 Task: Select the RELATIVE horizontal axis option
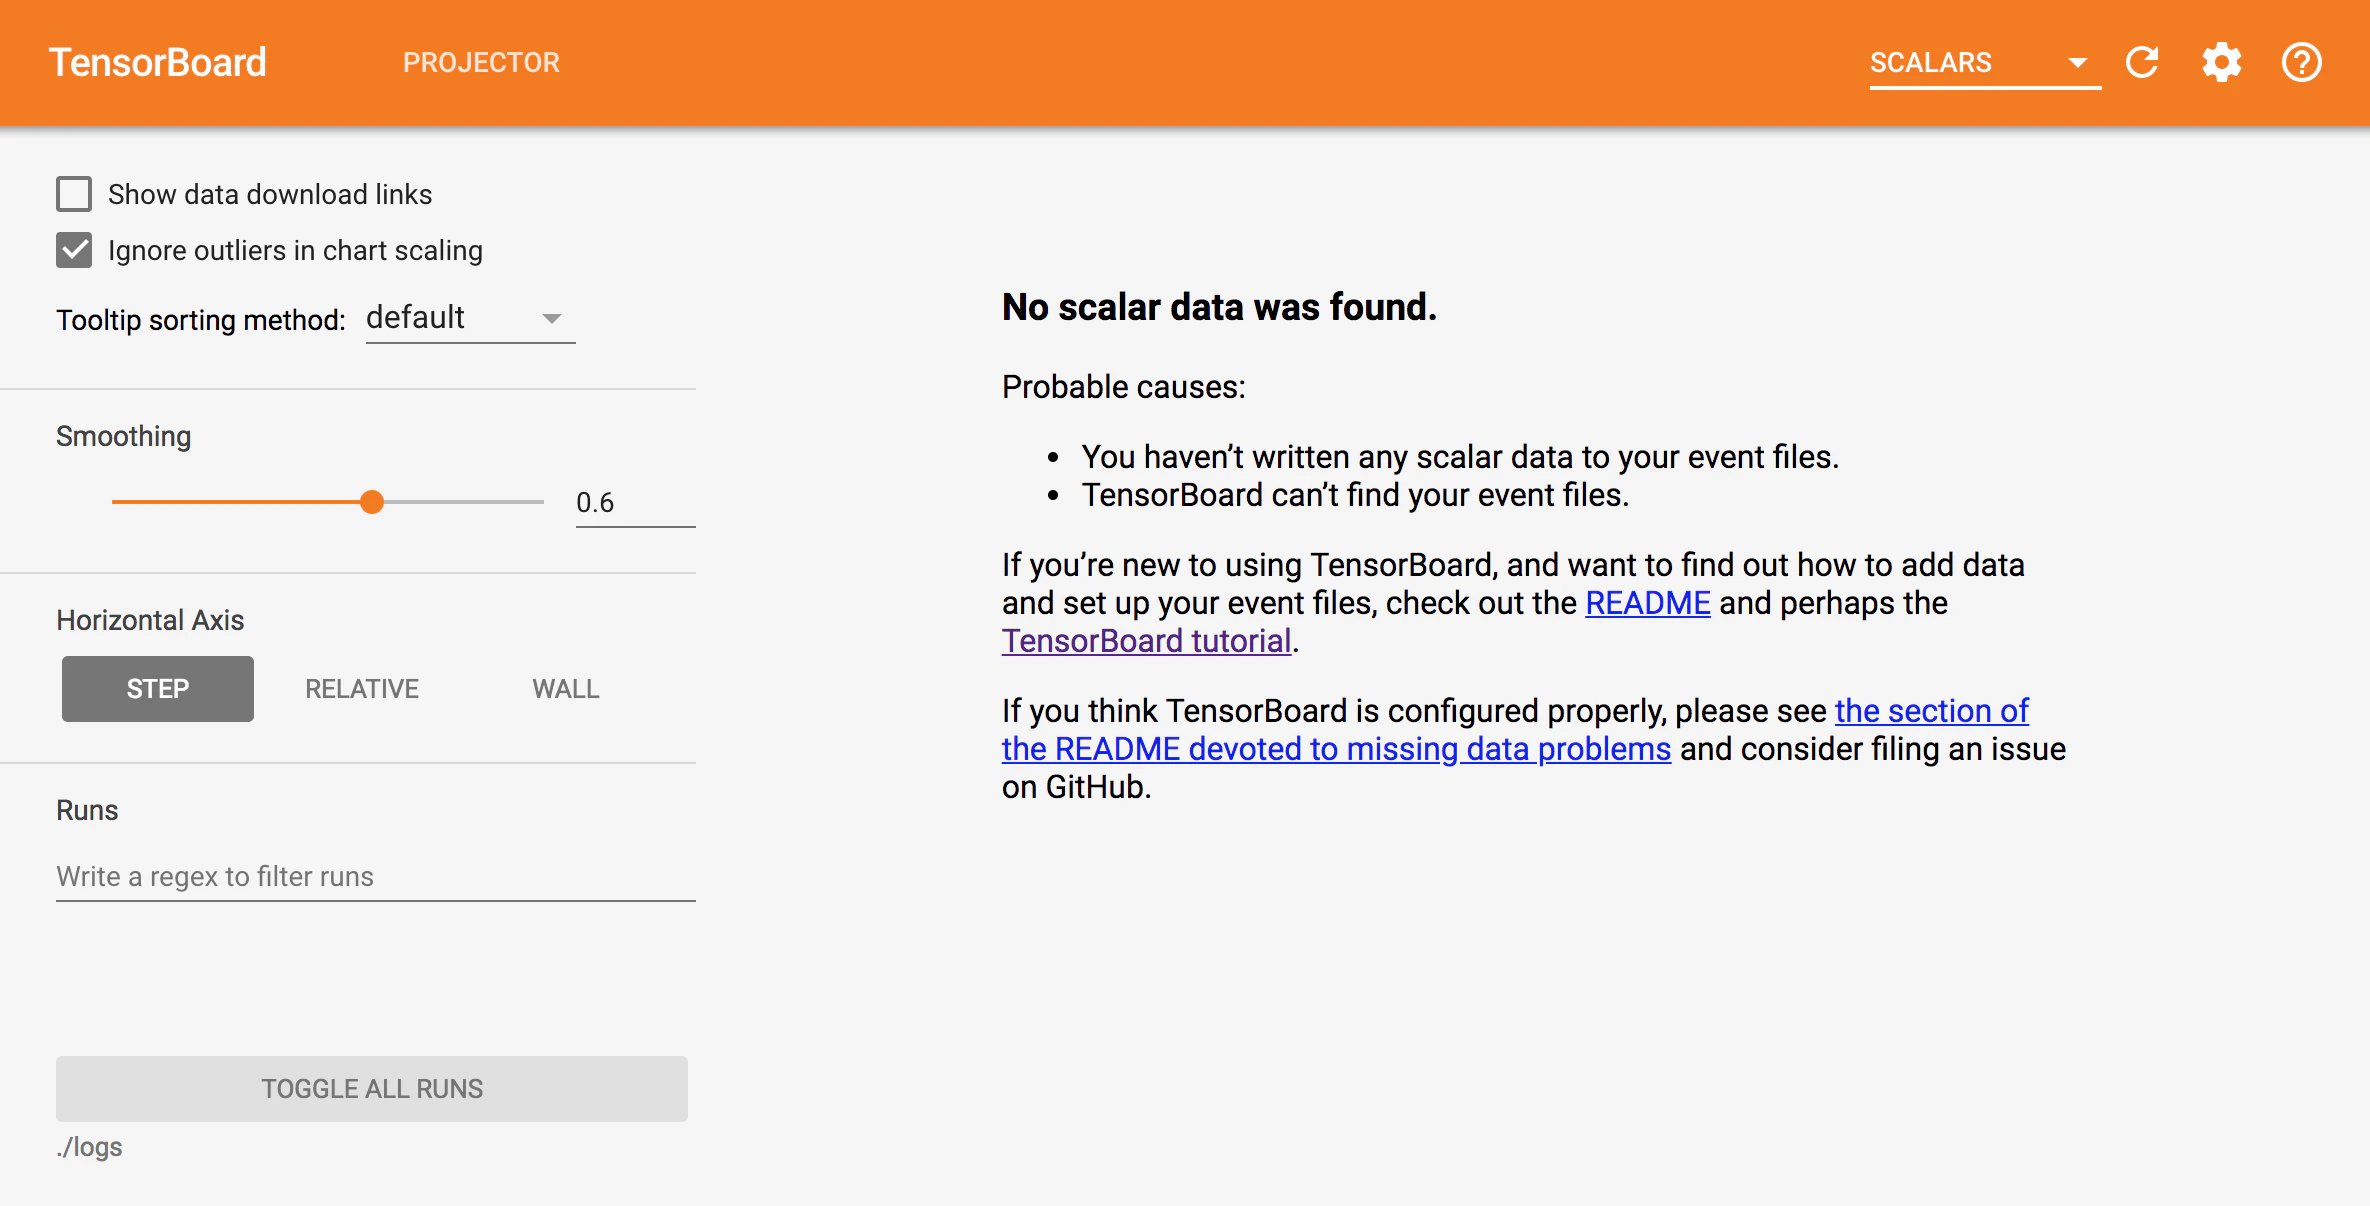coord(362,689)
